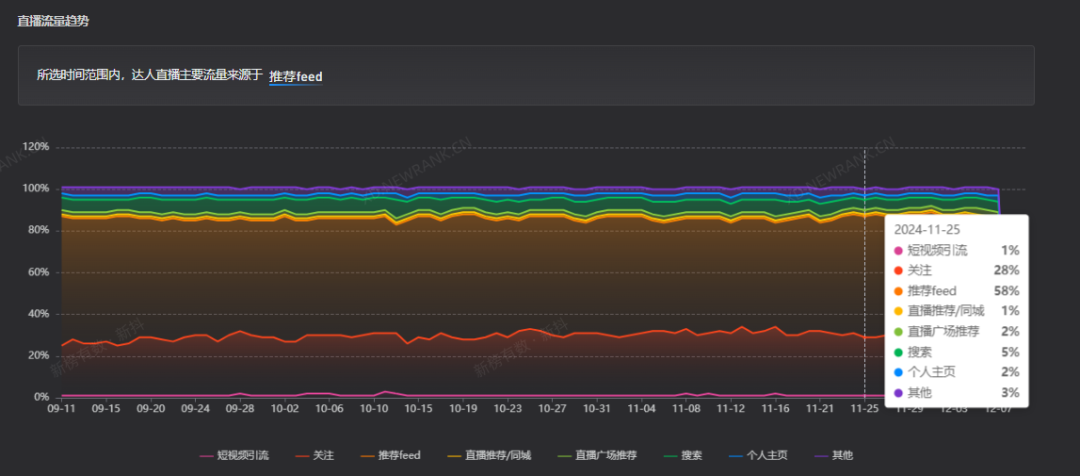Image resolution: width=1080 pixels, height=476 pixels.
Task: Click the 推荐feed underlined link in summary
Action: [295, 77]
